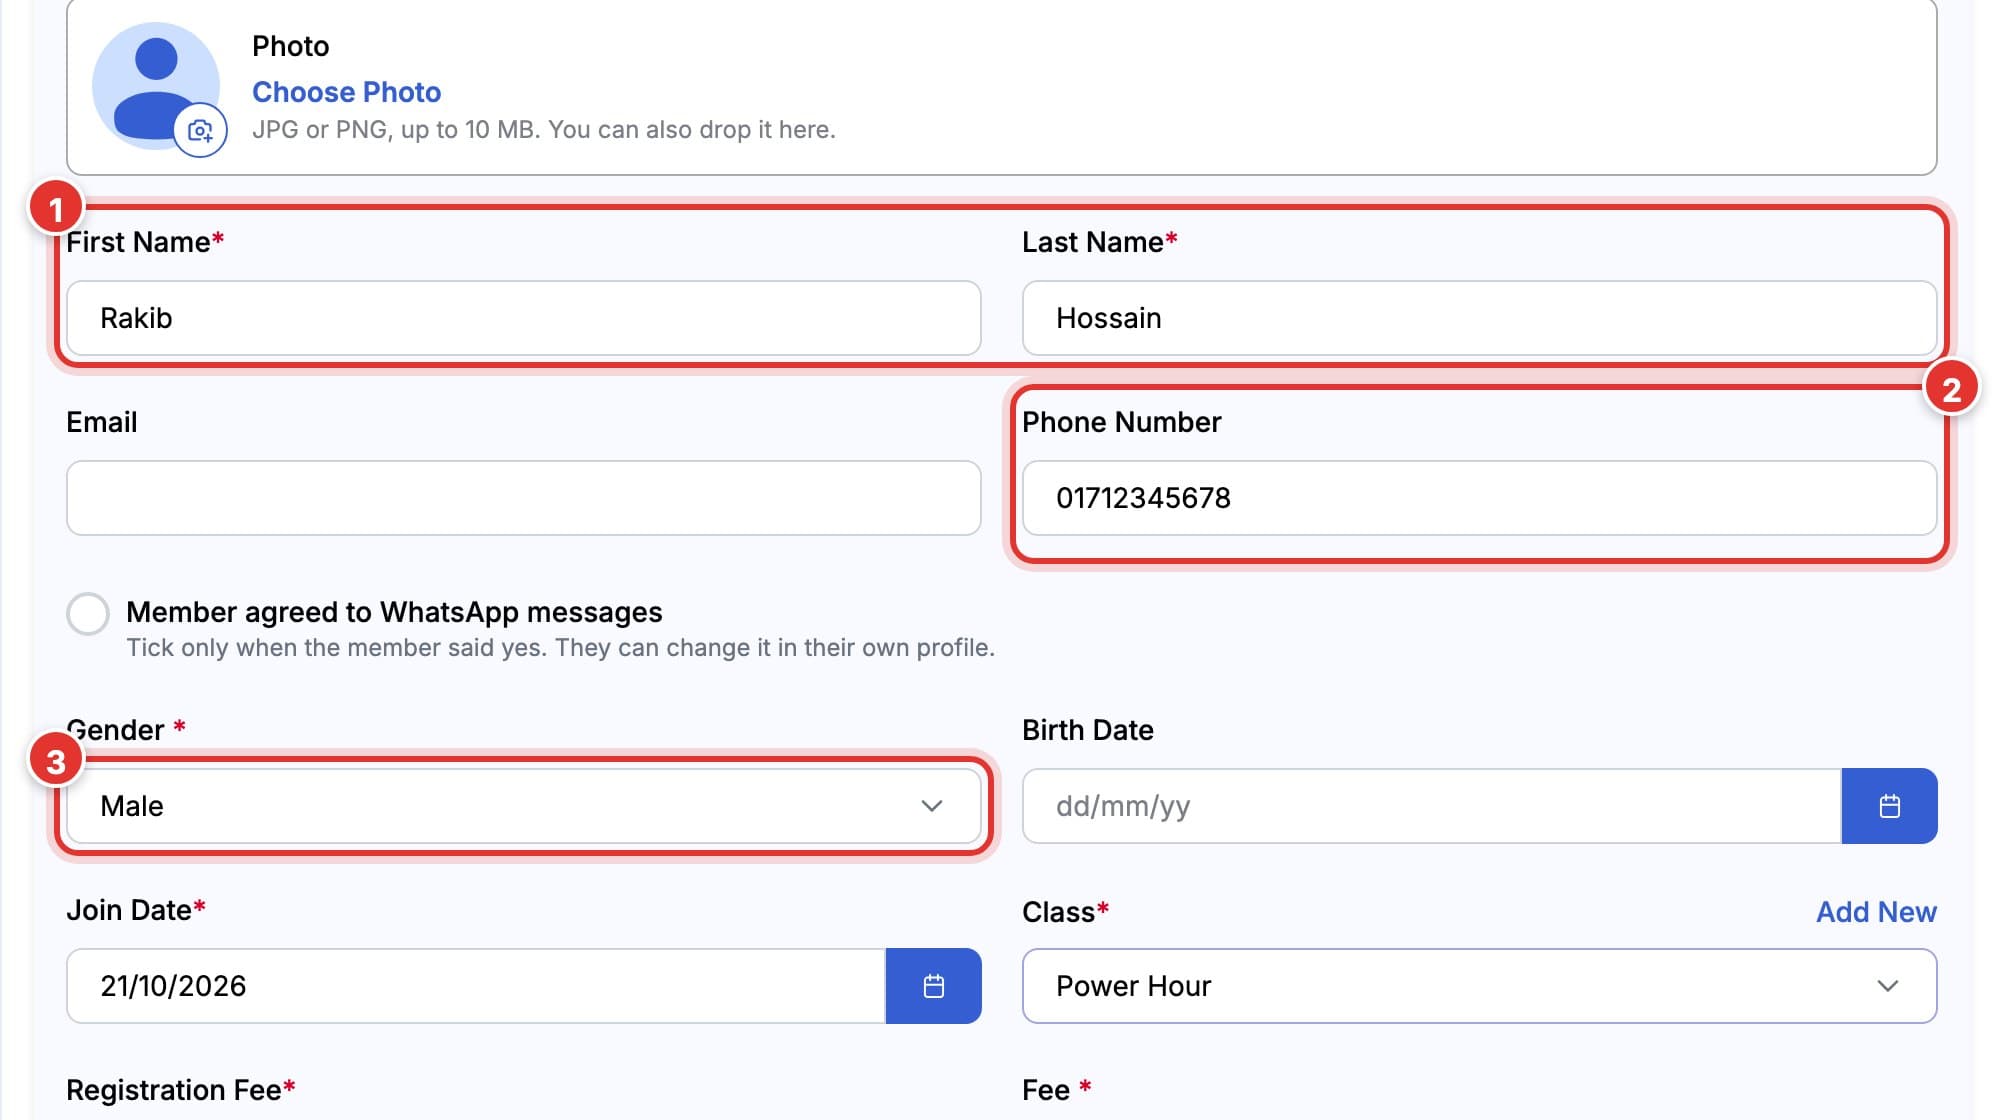This screenshot has height=1120, width=2000.
Task: Open the Join Date calendar picker
Action: (933, 986)
